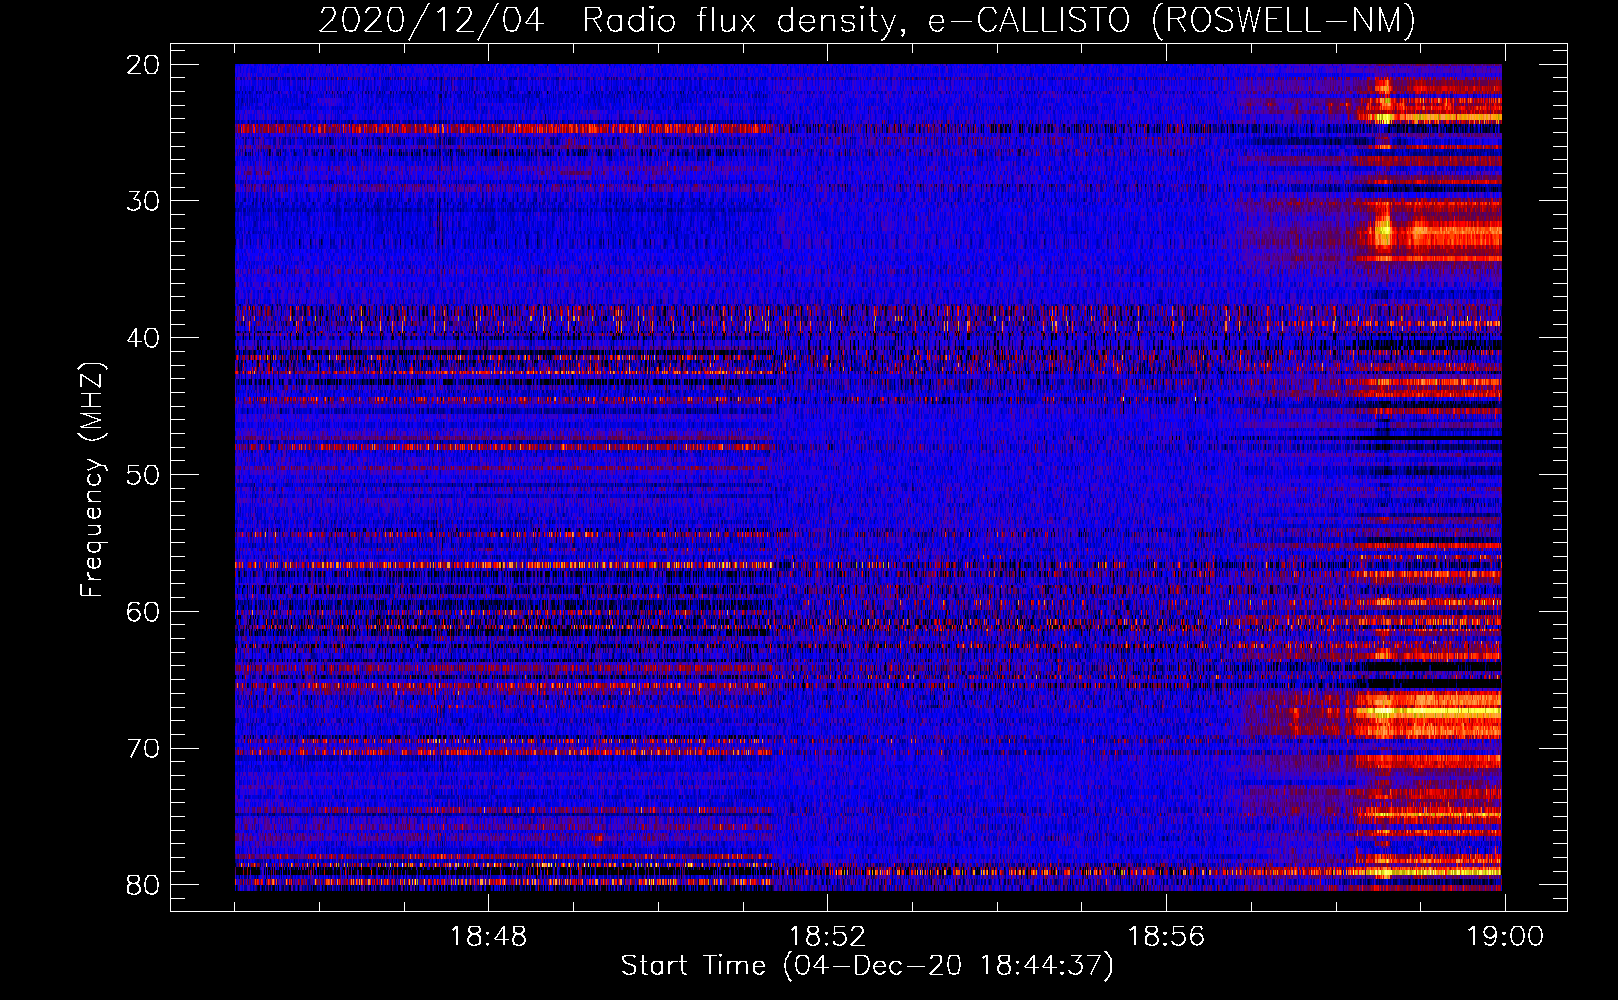Click the 70 frequency tick label
1618x1000 pixels.
(143, 749)
